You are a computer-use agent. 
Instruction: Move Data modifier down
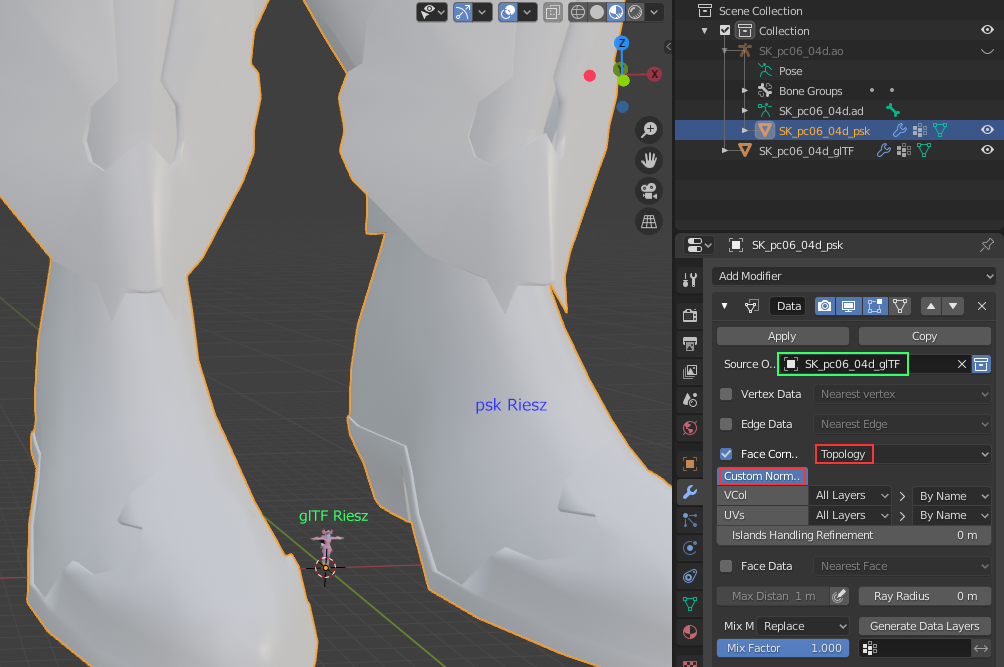coord(953,306)
